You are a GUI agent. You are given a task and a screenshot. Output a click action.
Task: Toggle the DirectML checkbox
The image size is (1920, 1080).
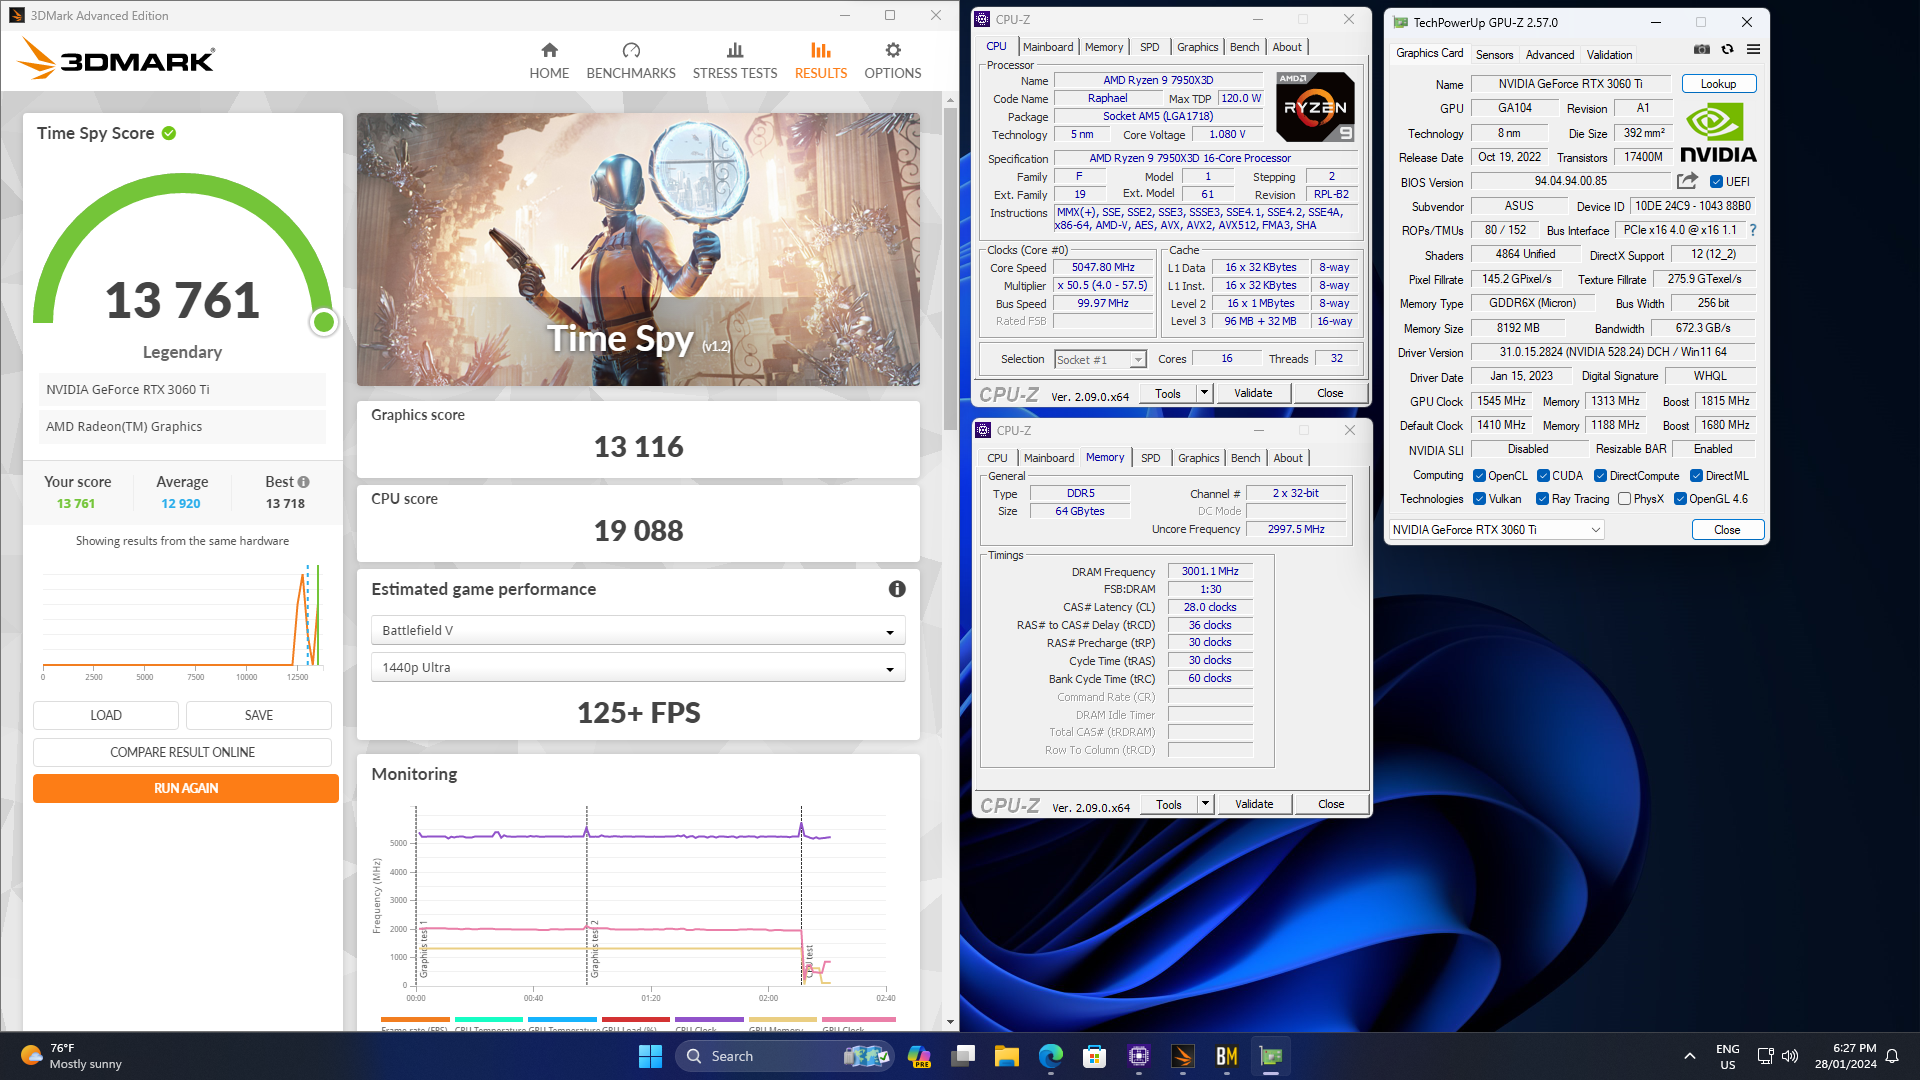(x=1696, y=476)
